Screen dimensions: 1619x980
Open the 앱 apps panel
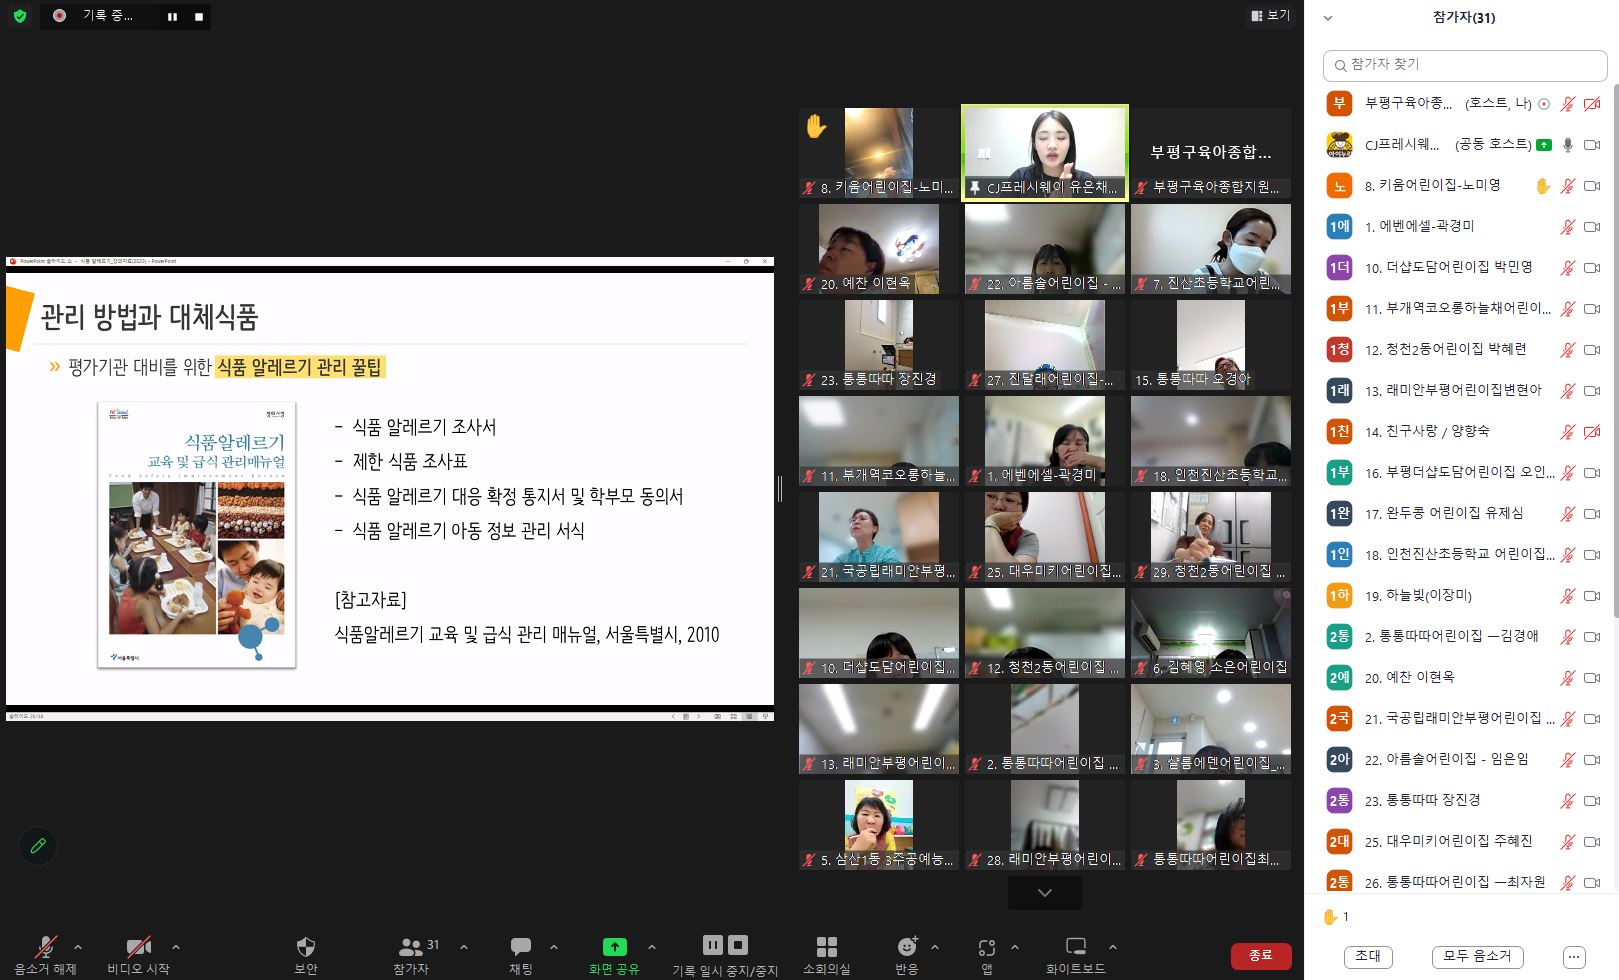[x=987, y=955]
